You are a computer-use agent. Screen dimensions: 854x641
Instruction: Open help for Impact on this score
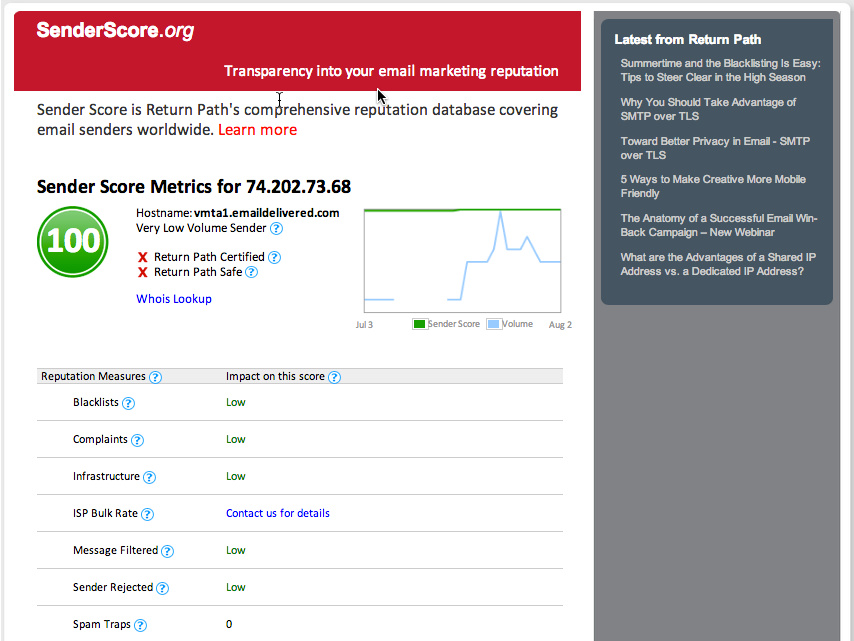[334, 377]
